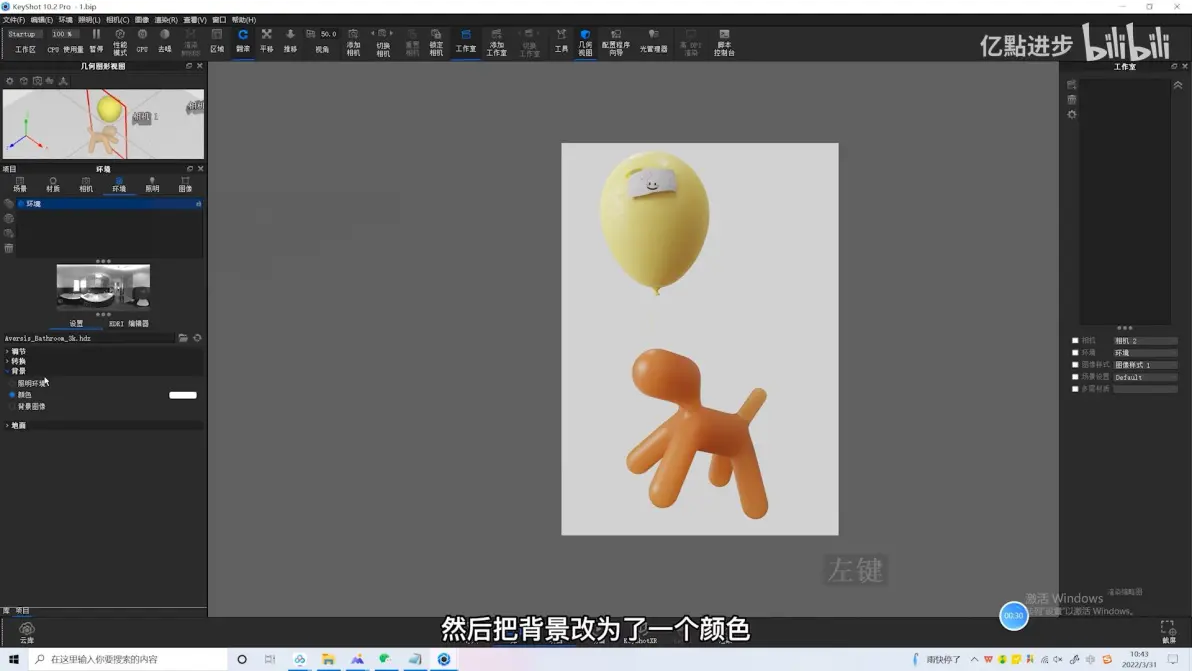Click the 暂停 (pause) render icon
Image resolution: width=1192 pixels, height=671 pixels.
97,41
